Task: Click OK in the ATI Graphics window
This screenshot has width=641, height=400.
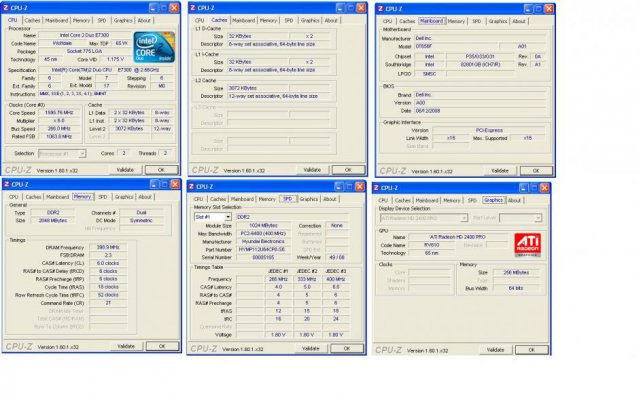Action: (531, 350)
